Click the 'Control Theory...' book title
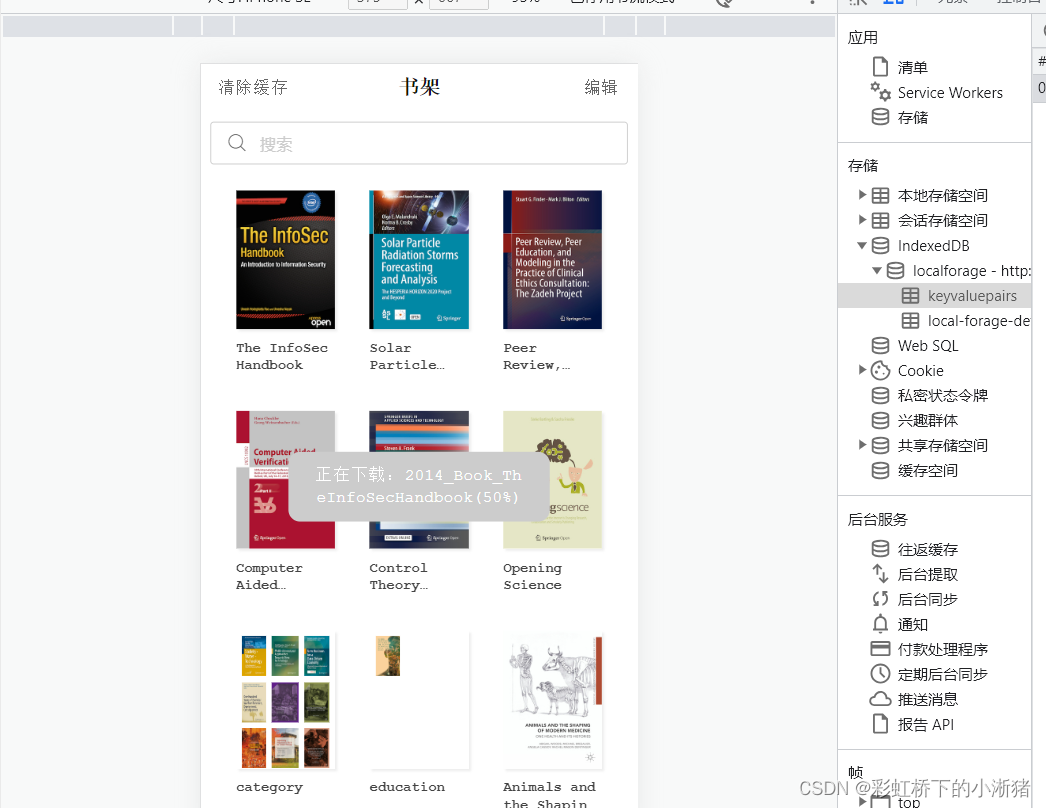The image size is (1046, 808). pyautogui.click(x=399, y=576)
